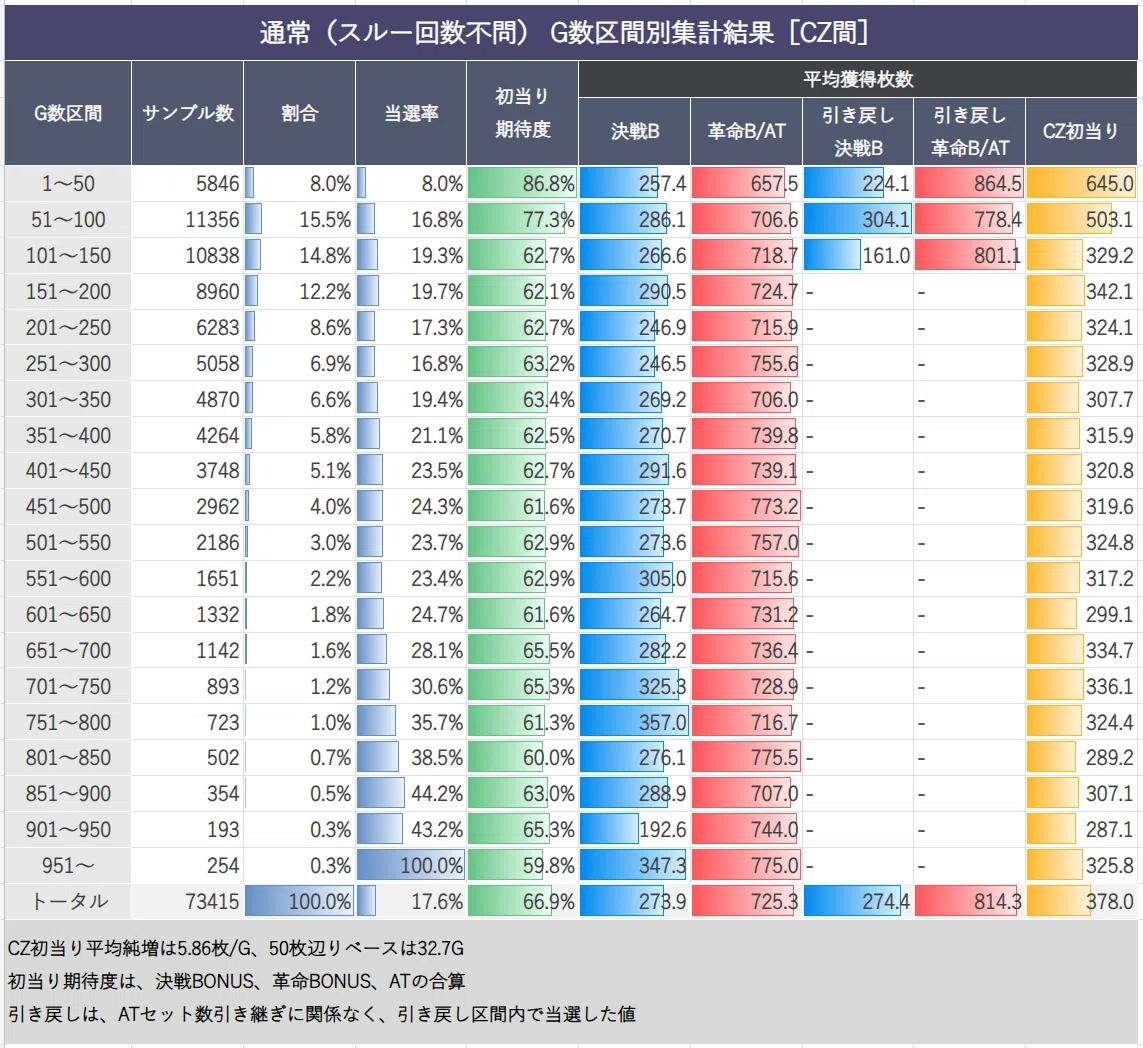
Task: Select the footnote about CZ初当り平均純増
Action: pyautogui.click(x=235, y=948)
